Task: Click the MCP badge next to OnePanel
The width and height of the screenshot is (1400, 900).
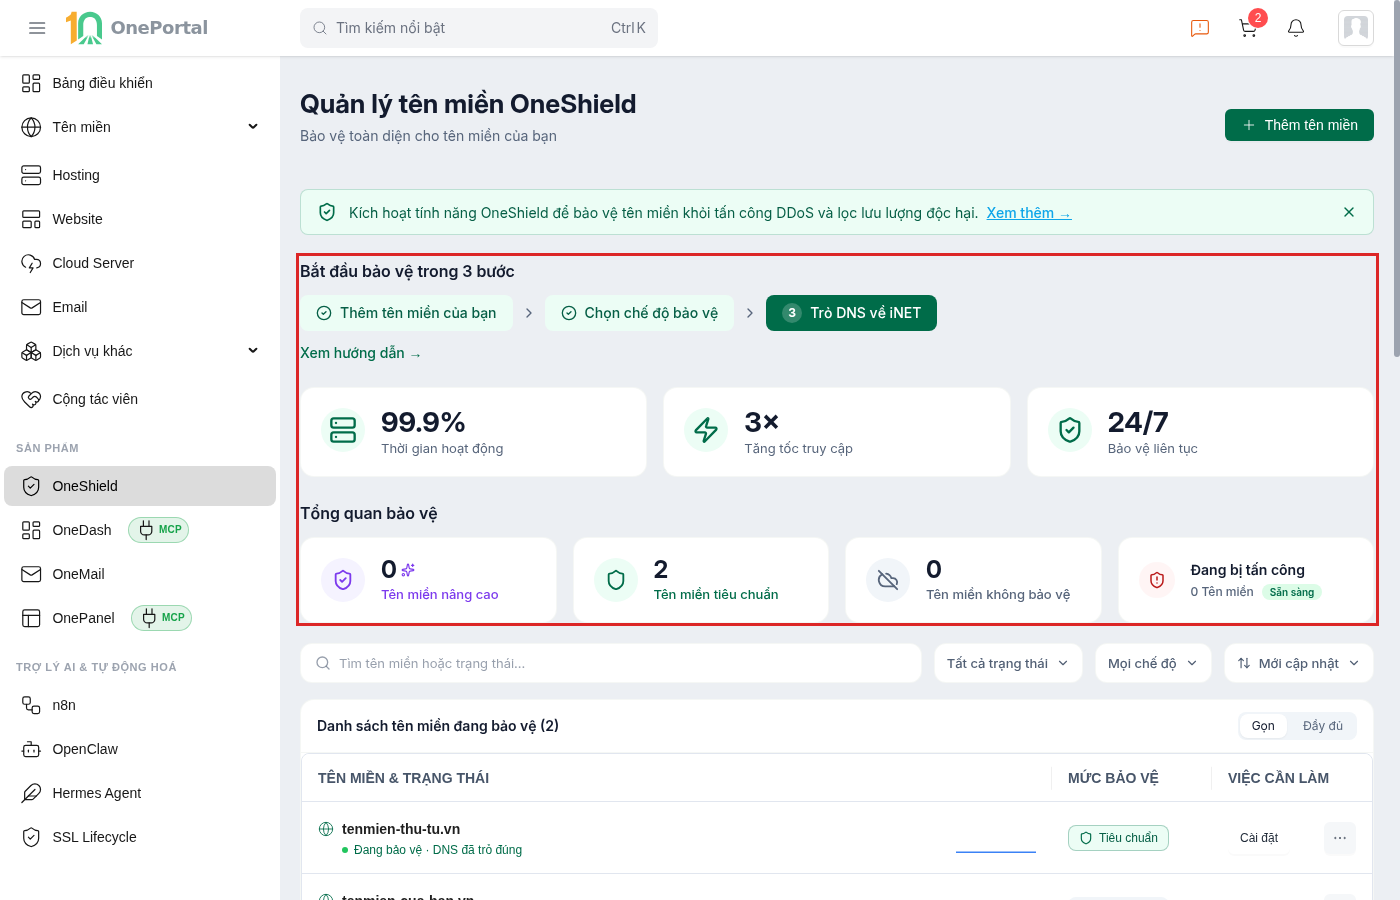Action: [161, 618]
